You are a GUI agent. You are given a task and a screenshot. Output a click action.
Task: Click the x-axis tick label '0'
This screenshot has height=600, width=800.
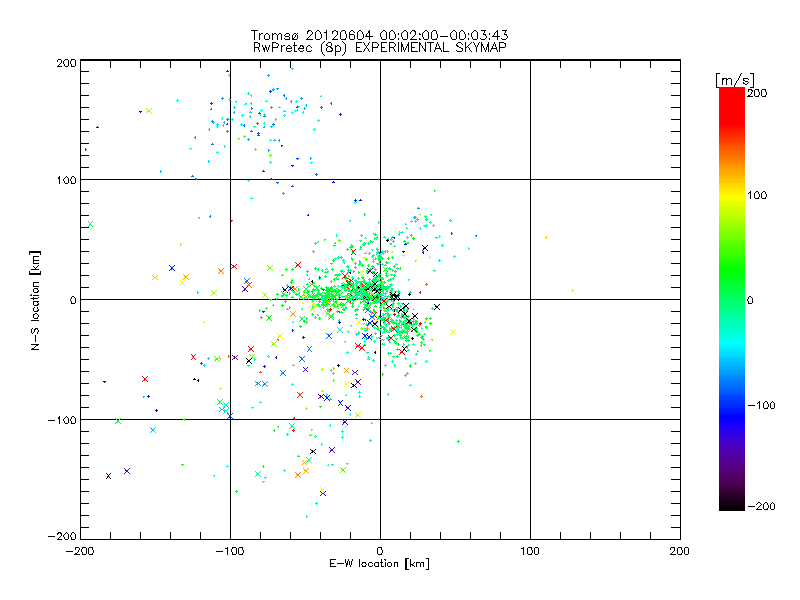coord(380,551)
